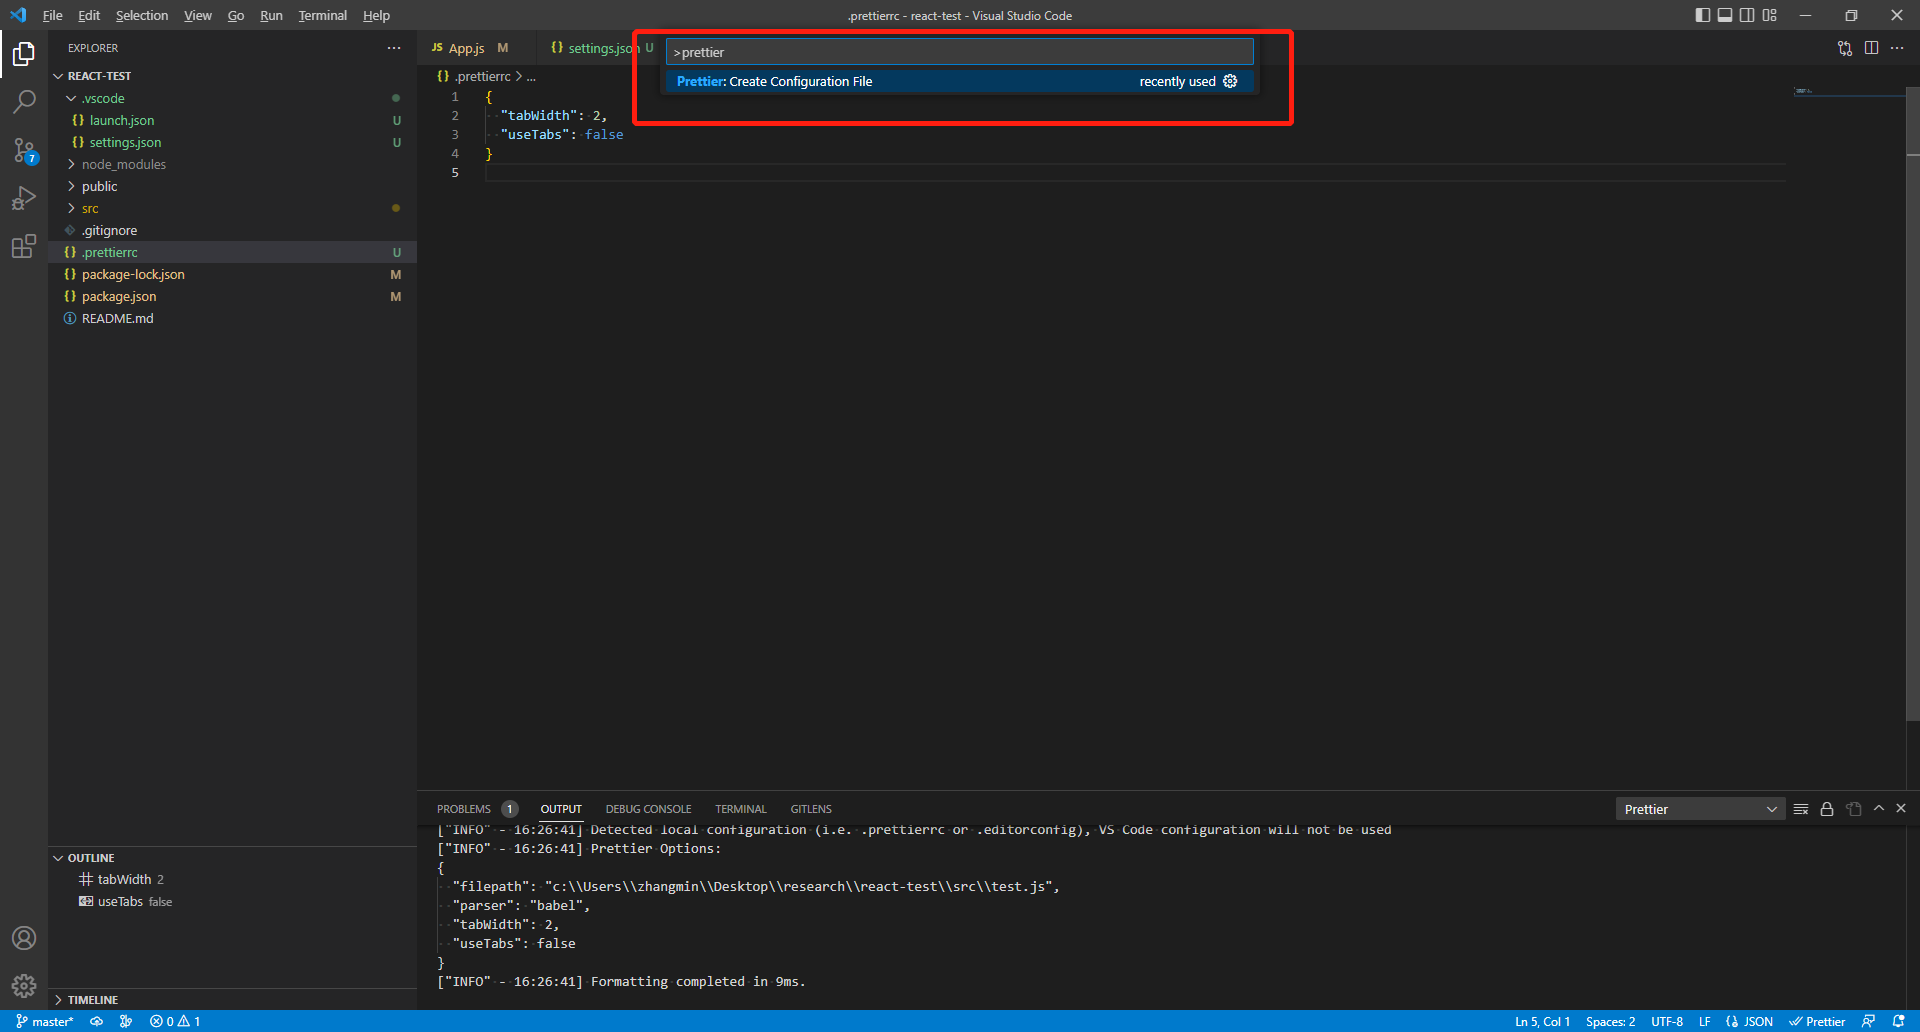
Task: Click the feedback icon in status bar
Action: point(1868,1021)
